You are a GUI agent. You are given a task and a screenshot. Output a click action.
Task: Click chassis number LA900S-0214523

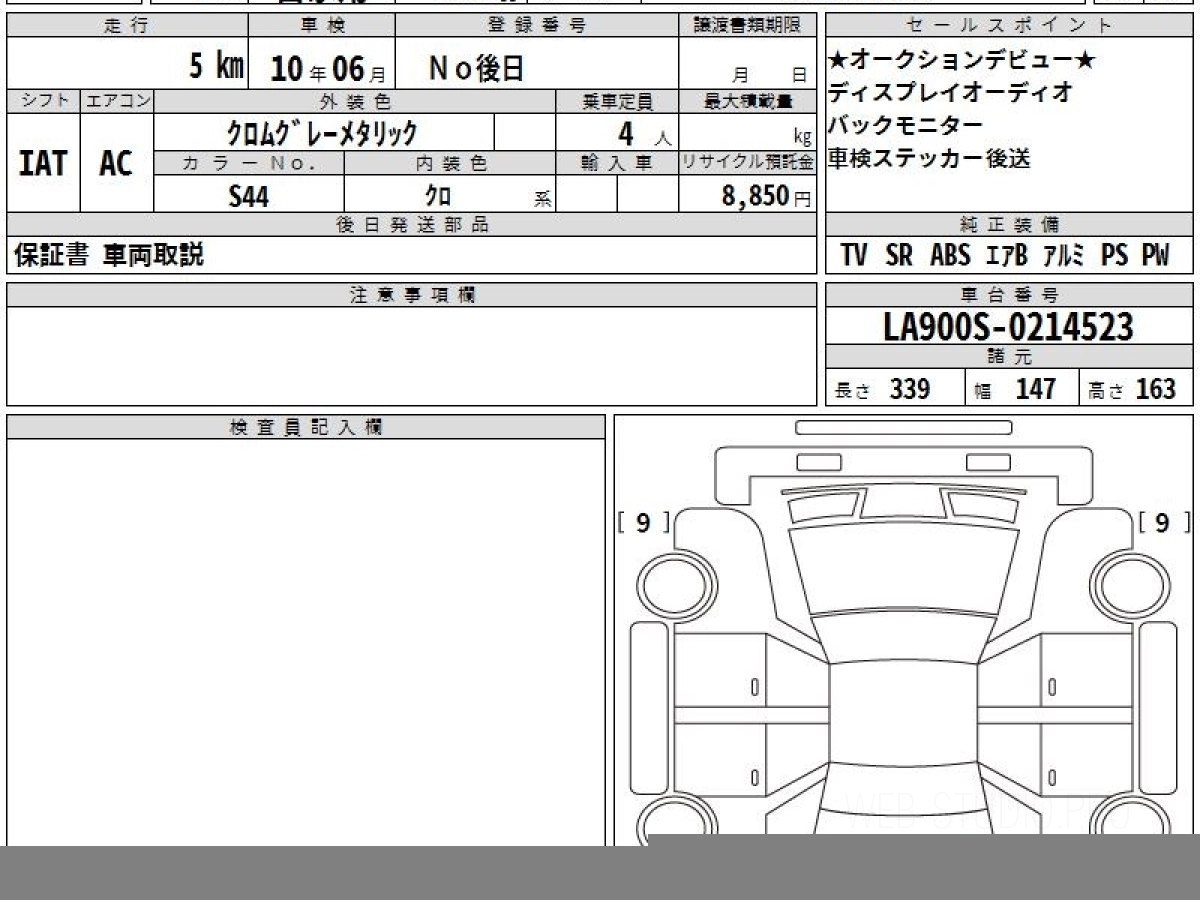pyautogui.click(x=1008, y=327)
